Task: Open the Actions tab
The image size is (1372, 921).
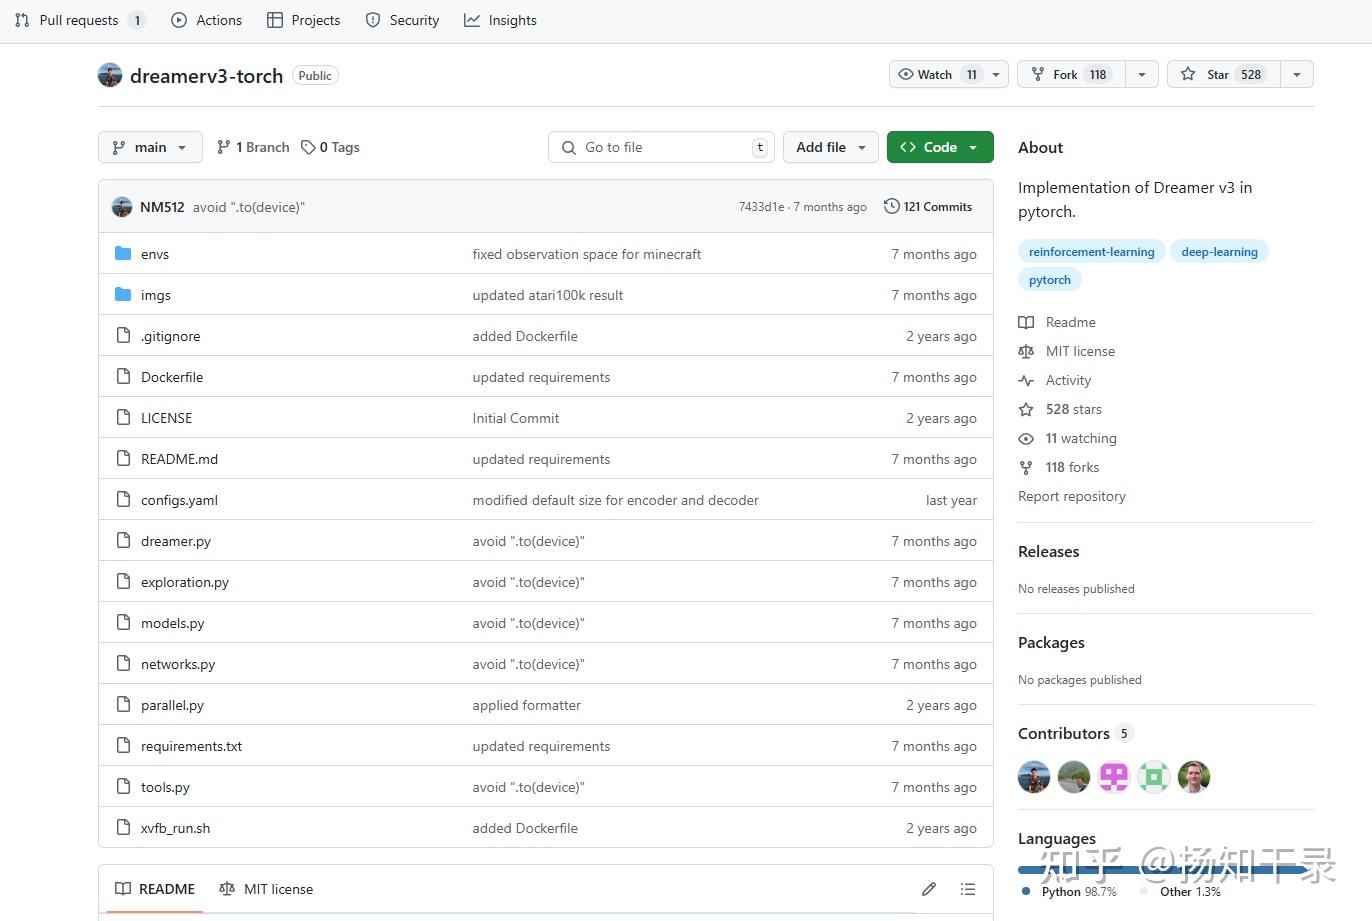Action: 207,20
